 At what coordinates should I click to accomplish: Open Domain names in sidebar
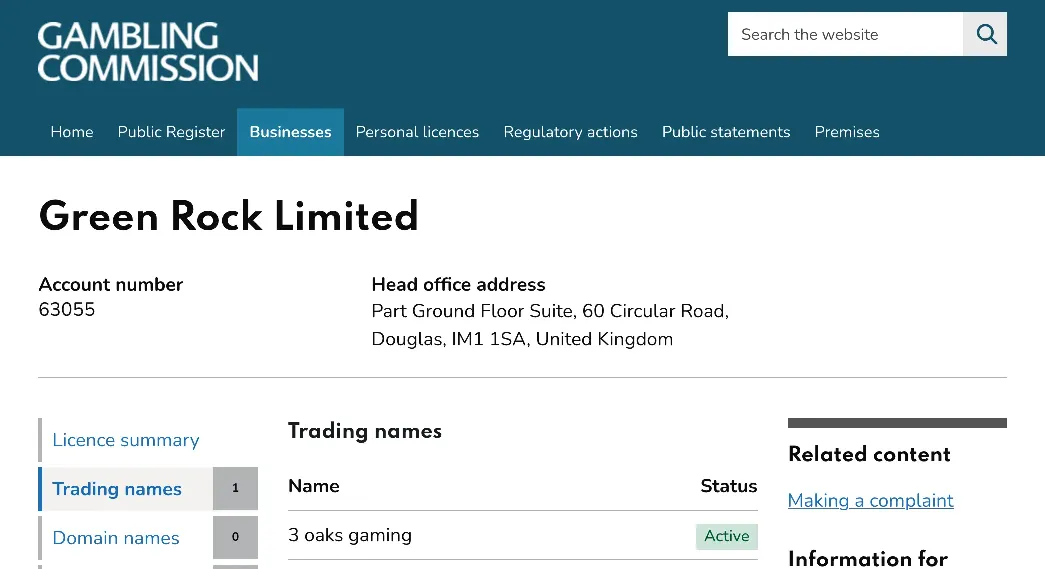tap(116, 538)
